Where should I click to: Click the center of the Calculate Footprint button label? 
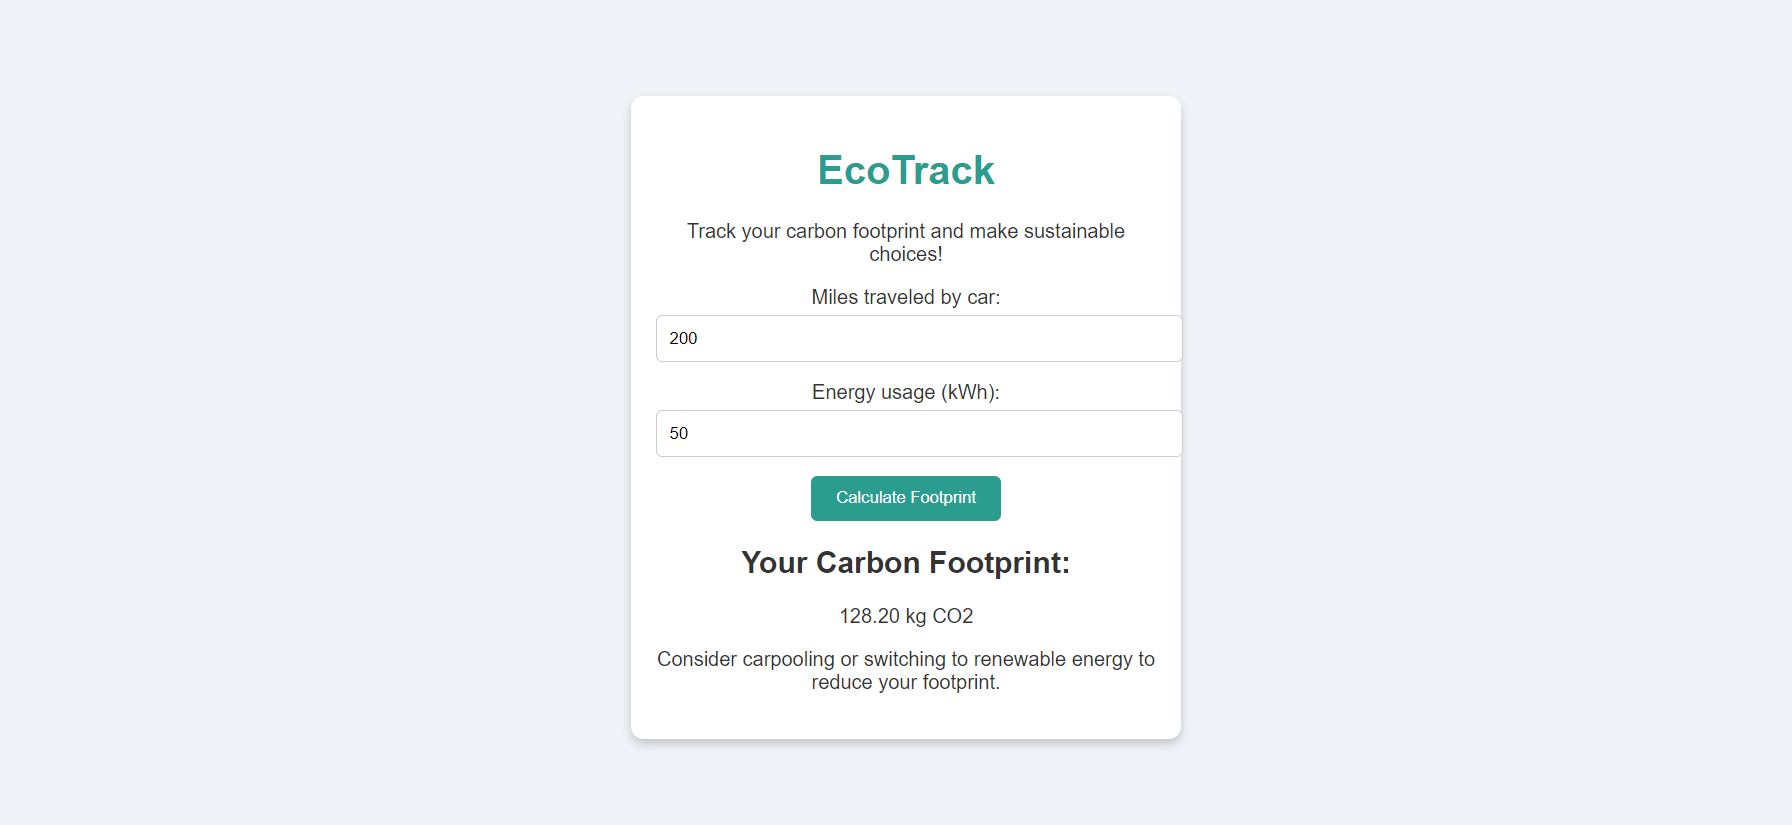coord(905,498)
